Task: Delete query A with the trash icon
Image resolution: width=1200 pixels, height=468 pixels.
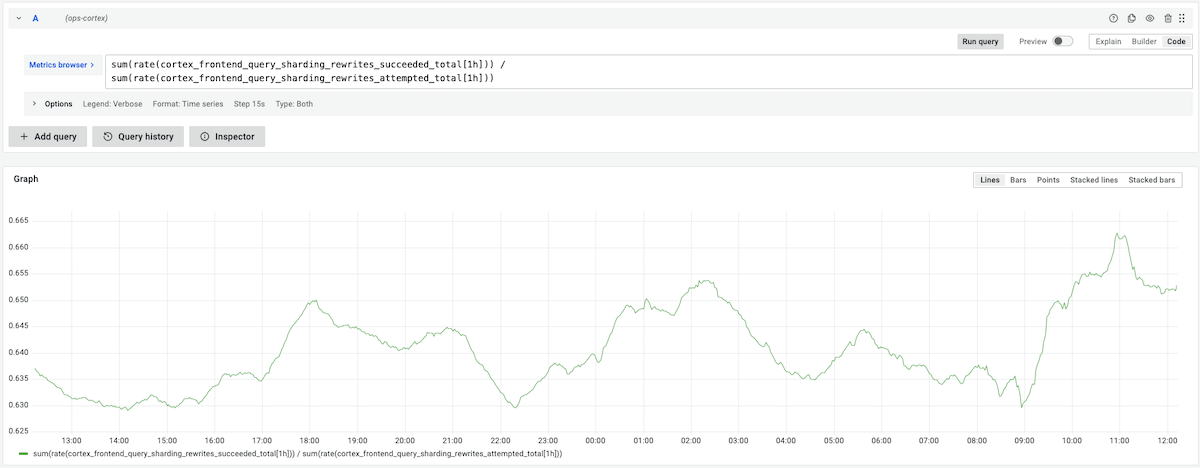Action: [1168, 18]
